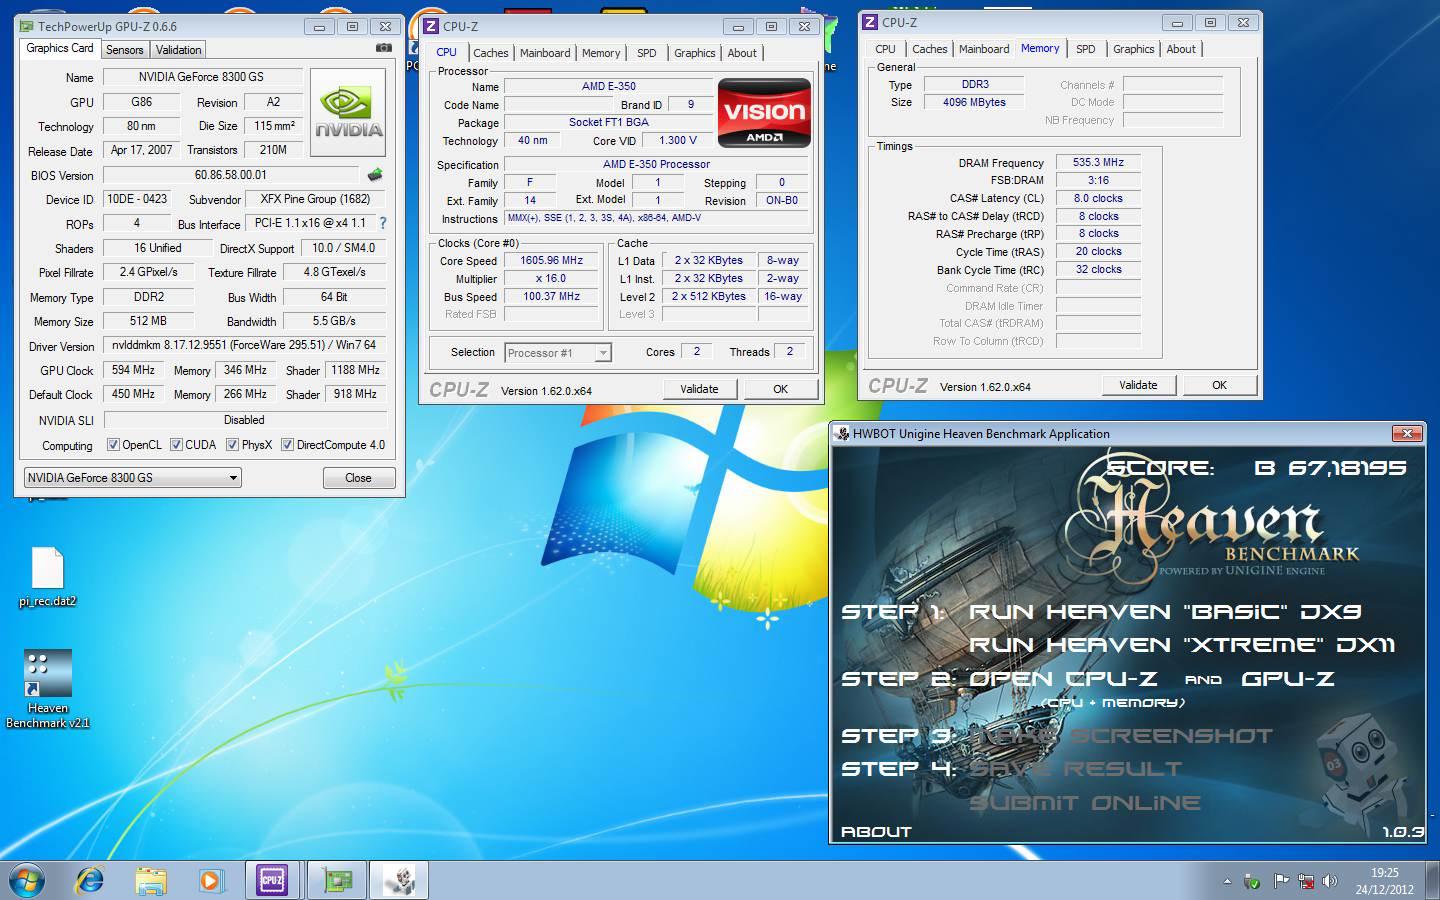Image resolution: width=1440 pixels, height=900 pixels.
Task: Launch Internet Explorer from the taskbar
Action: (90, 880)
